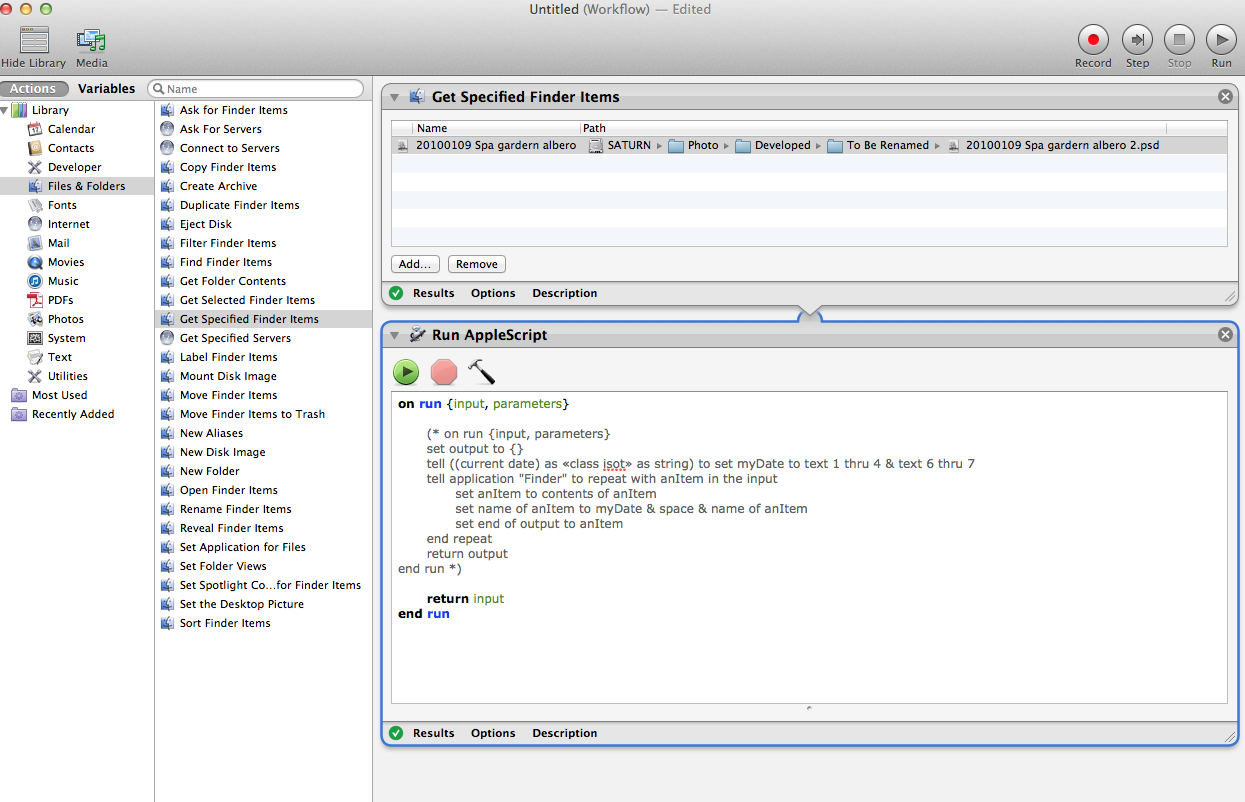Viewport: 1245px width, 802px height.
Task: Show Results of Run AppleScript action
Action: [x=434, y=733]
